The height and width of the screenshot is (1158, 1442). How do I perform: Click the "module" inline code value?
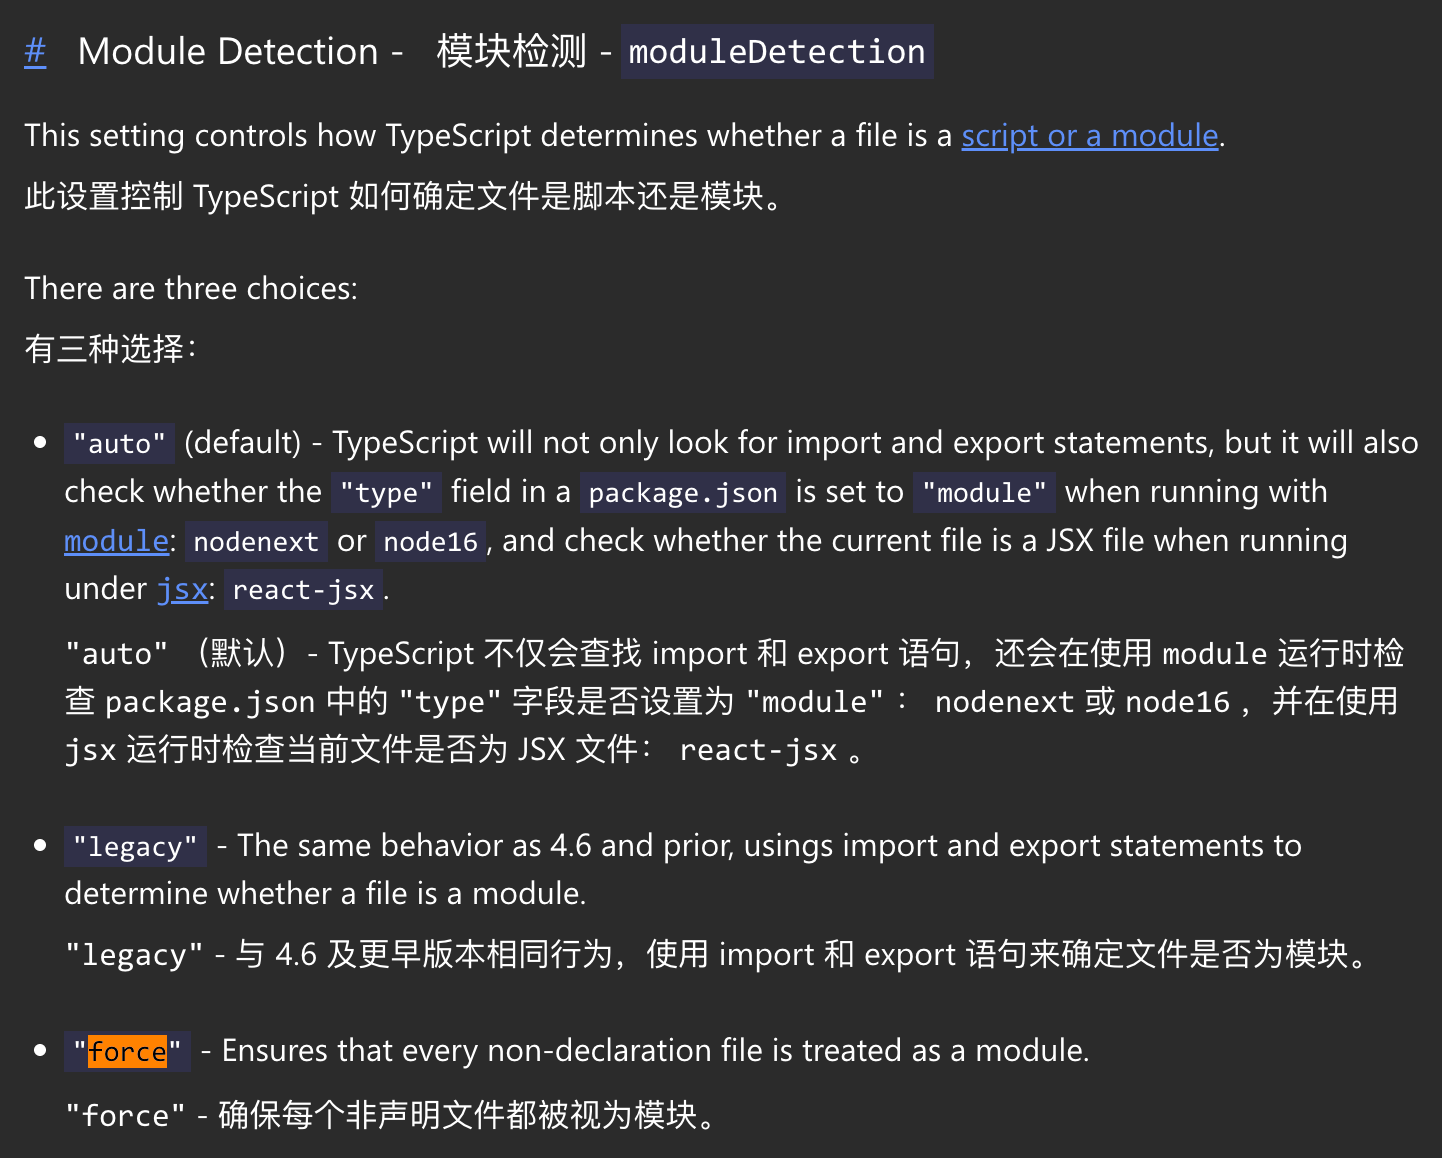tap(983, 492)
